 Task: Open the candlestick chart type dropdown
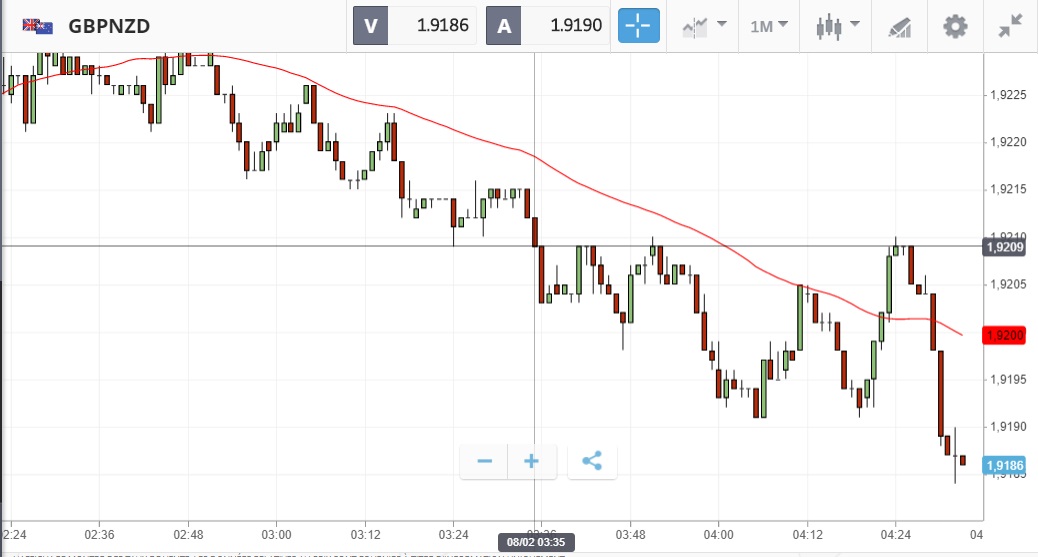click(x=838, y=26)
